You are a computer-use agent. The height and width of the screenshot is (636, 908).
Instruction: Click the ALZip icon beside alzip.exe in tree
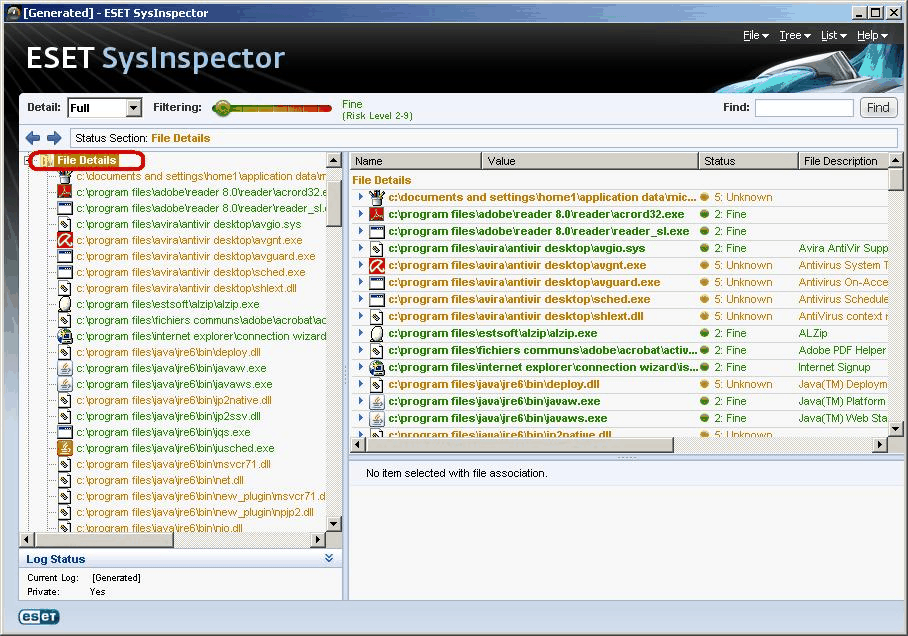(65, 304)
